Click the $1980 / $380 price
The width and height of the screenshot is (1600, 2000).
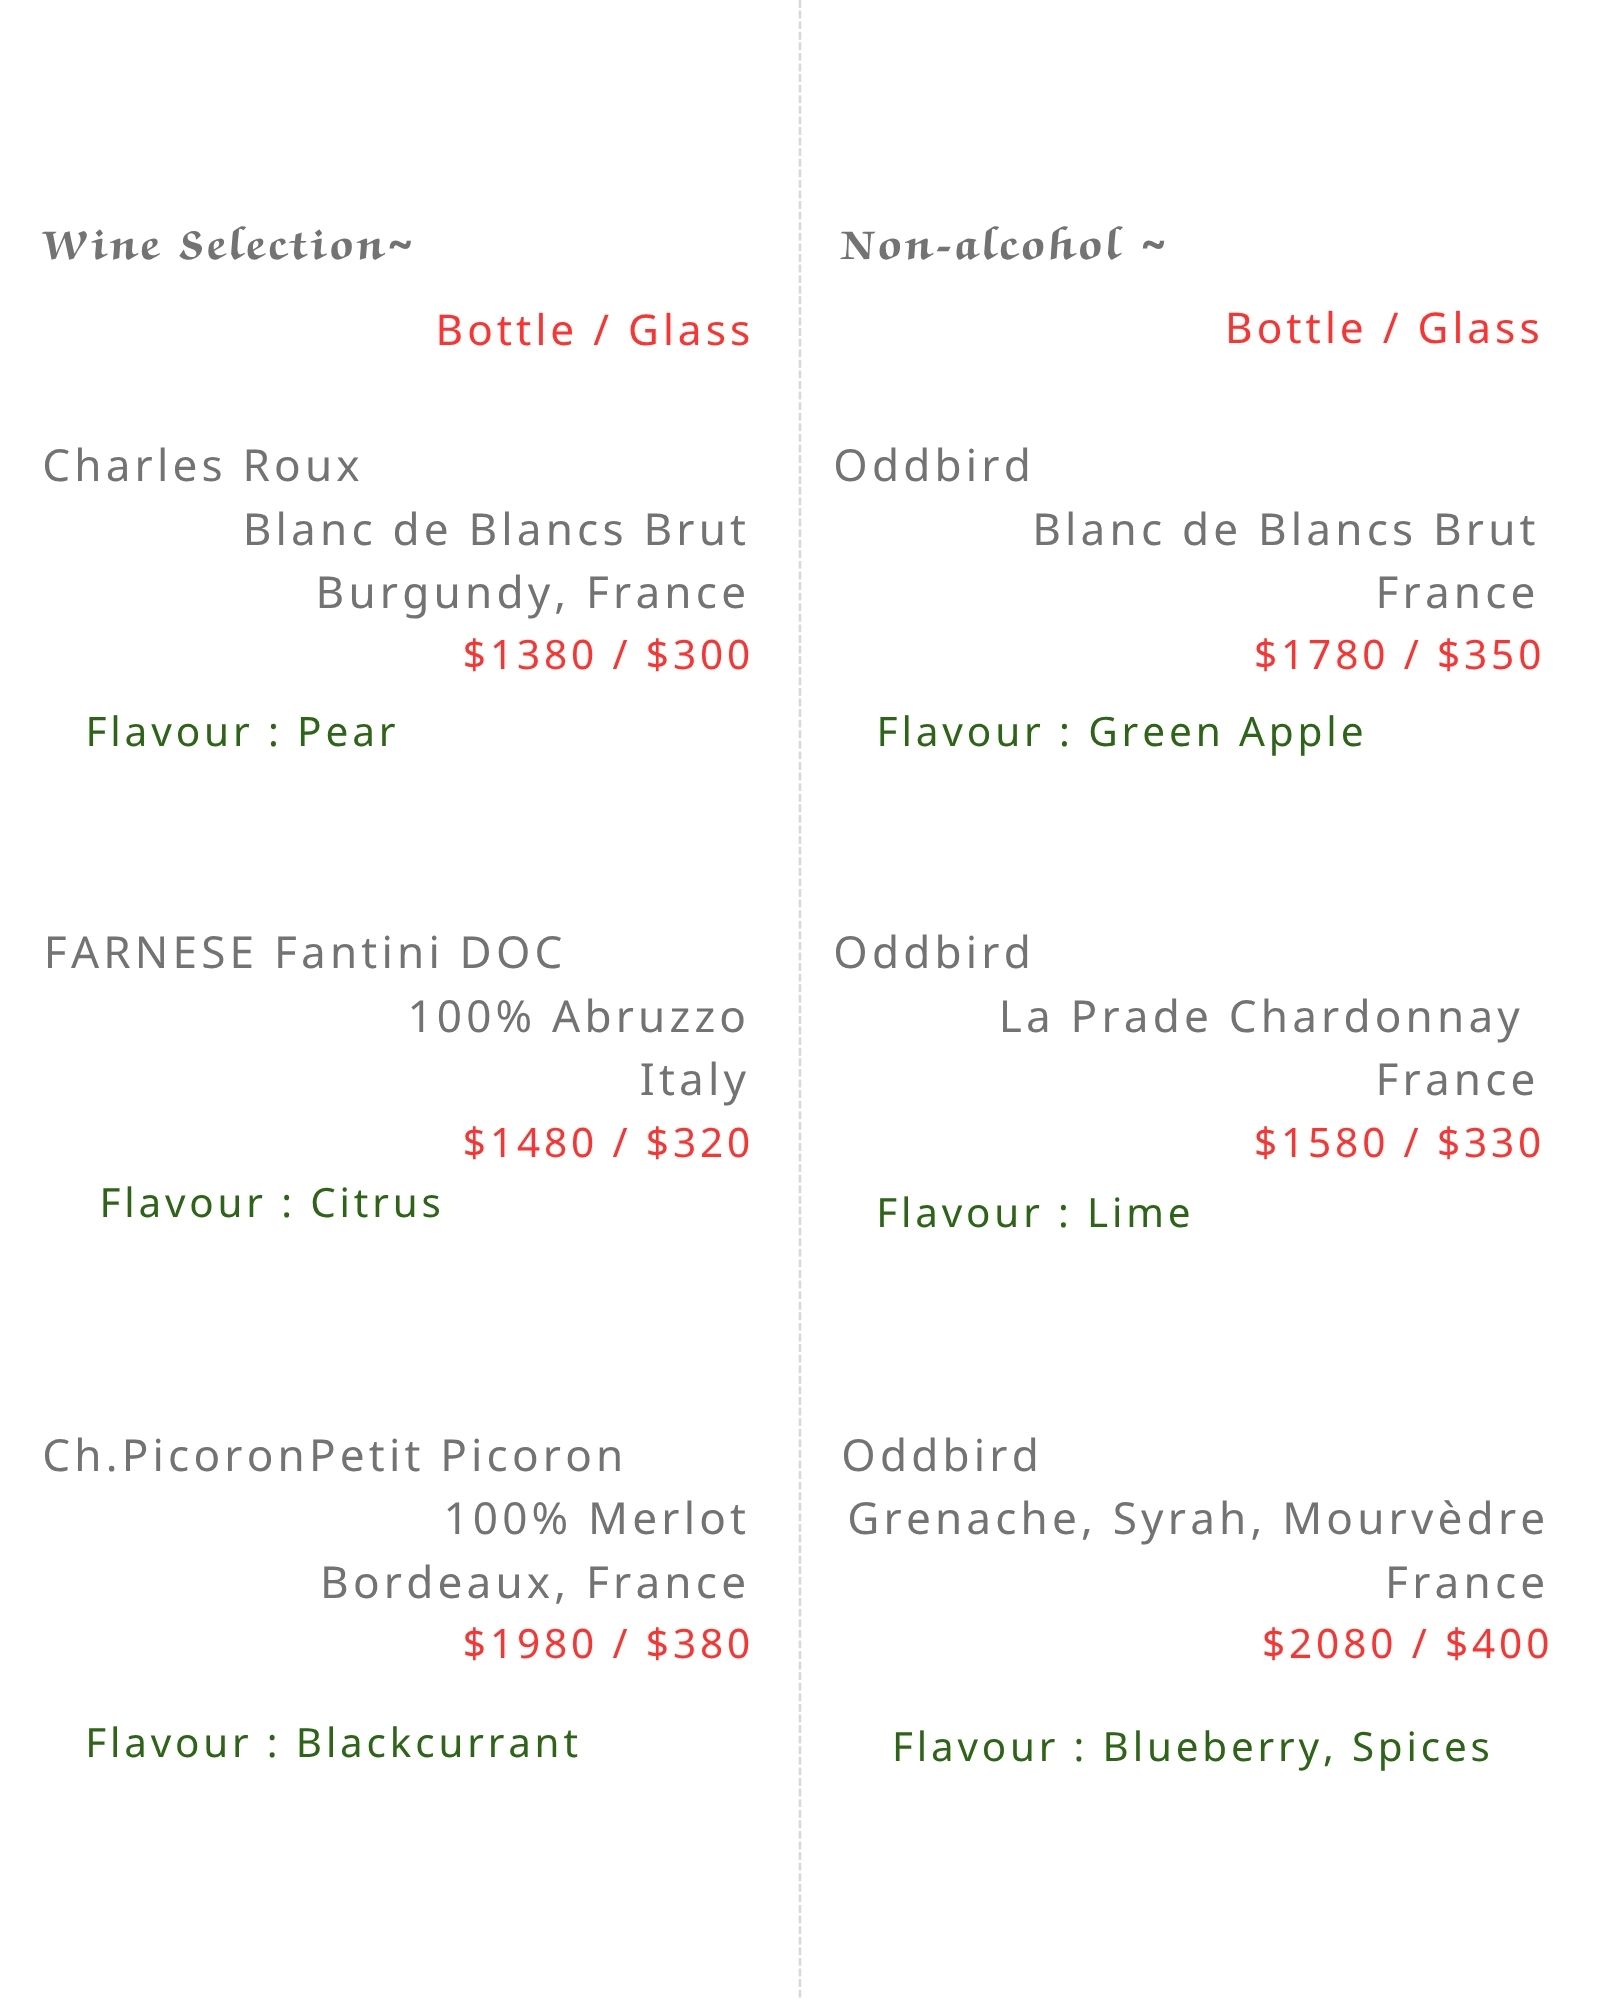[606, 1644]
